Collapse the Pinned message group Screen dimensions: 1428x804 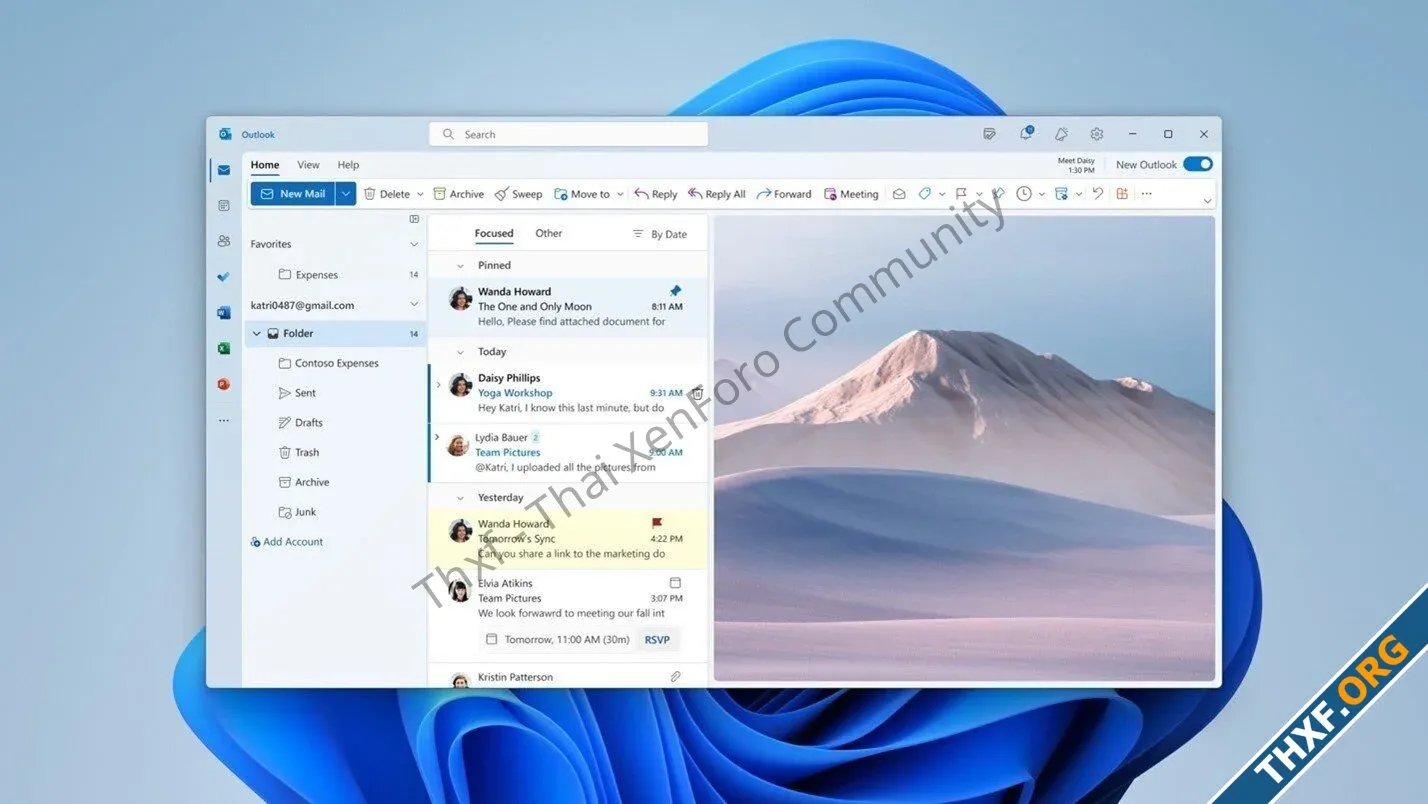460,266
